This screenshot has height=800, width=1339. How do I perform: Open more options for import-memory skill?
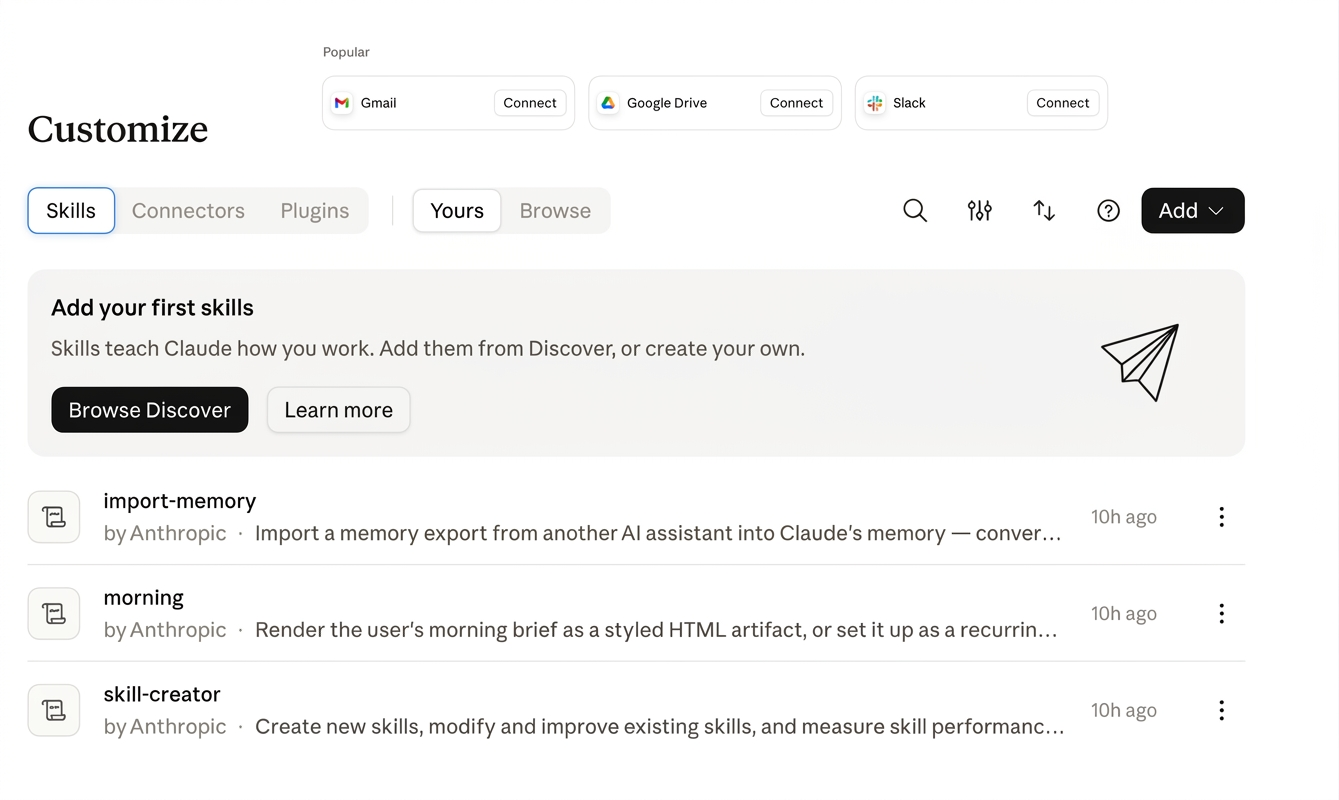[x=1221, y=517]
